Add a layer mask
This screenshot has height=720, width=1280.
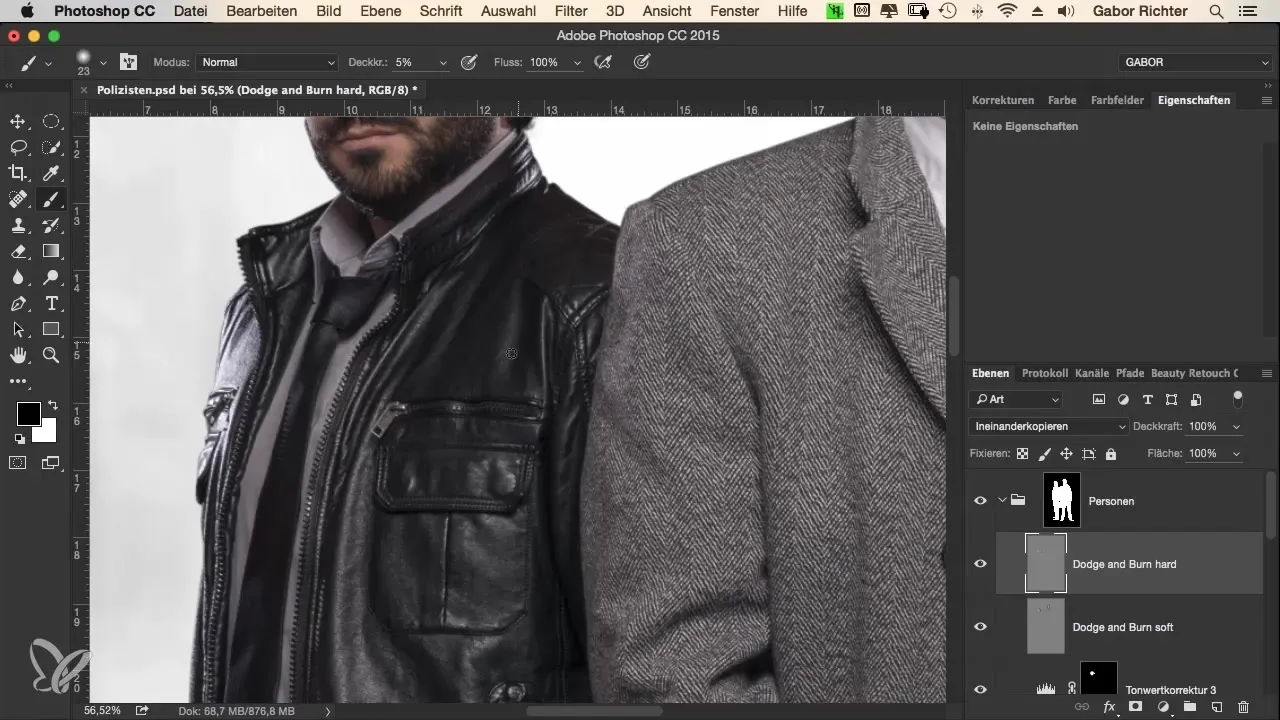click(x=1136, y=706)
